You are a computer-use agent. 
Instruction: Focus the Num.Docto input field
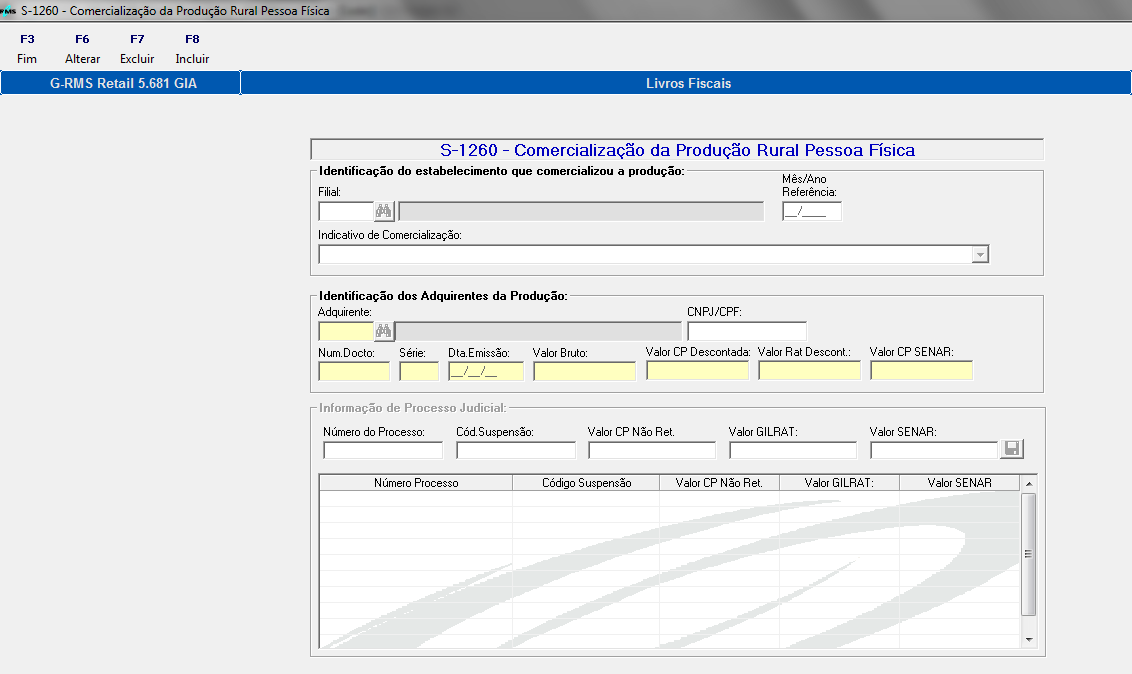pyautogui.click(x=354, y=371)
